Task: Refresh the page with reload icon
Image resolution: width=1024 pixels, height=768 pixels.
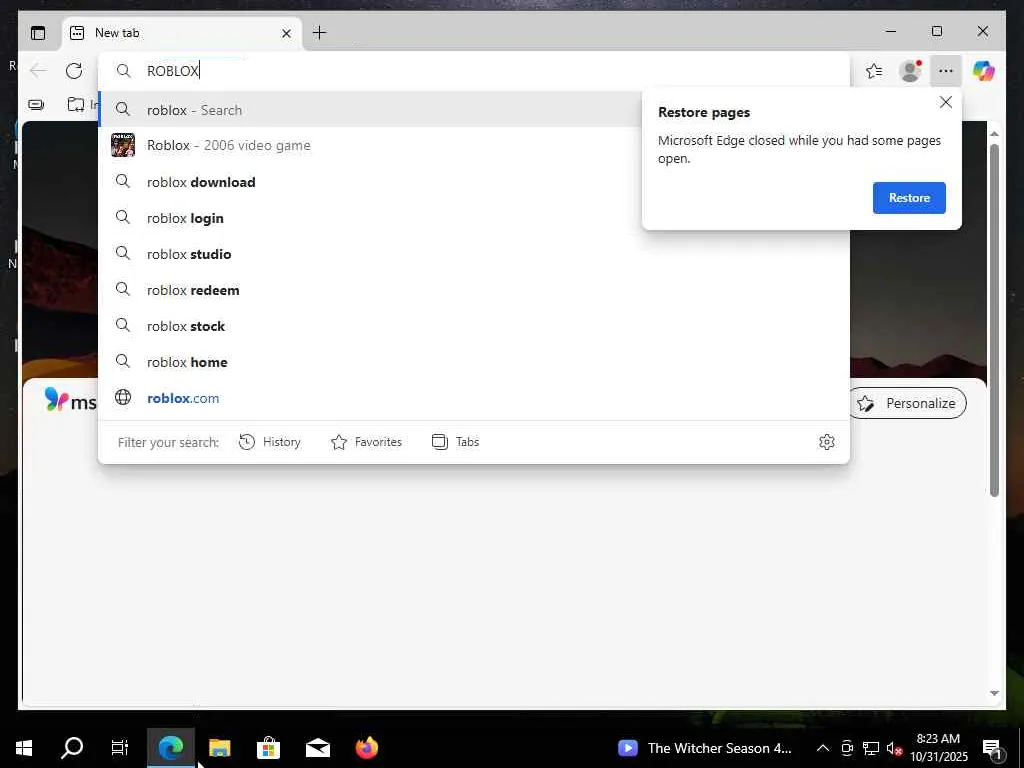Action: (74, 71)
